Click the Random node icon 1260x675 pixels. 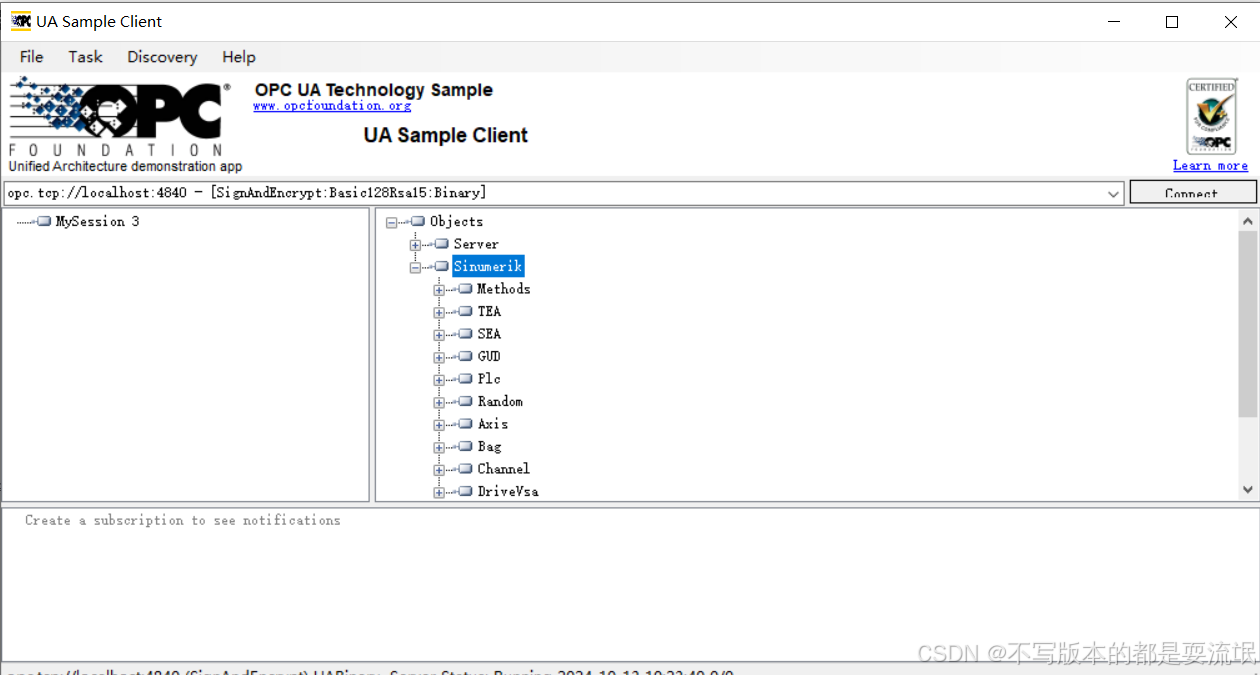(465, 401)
